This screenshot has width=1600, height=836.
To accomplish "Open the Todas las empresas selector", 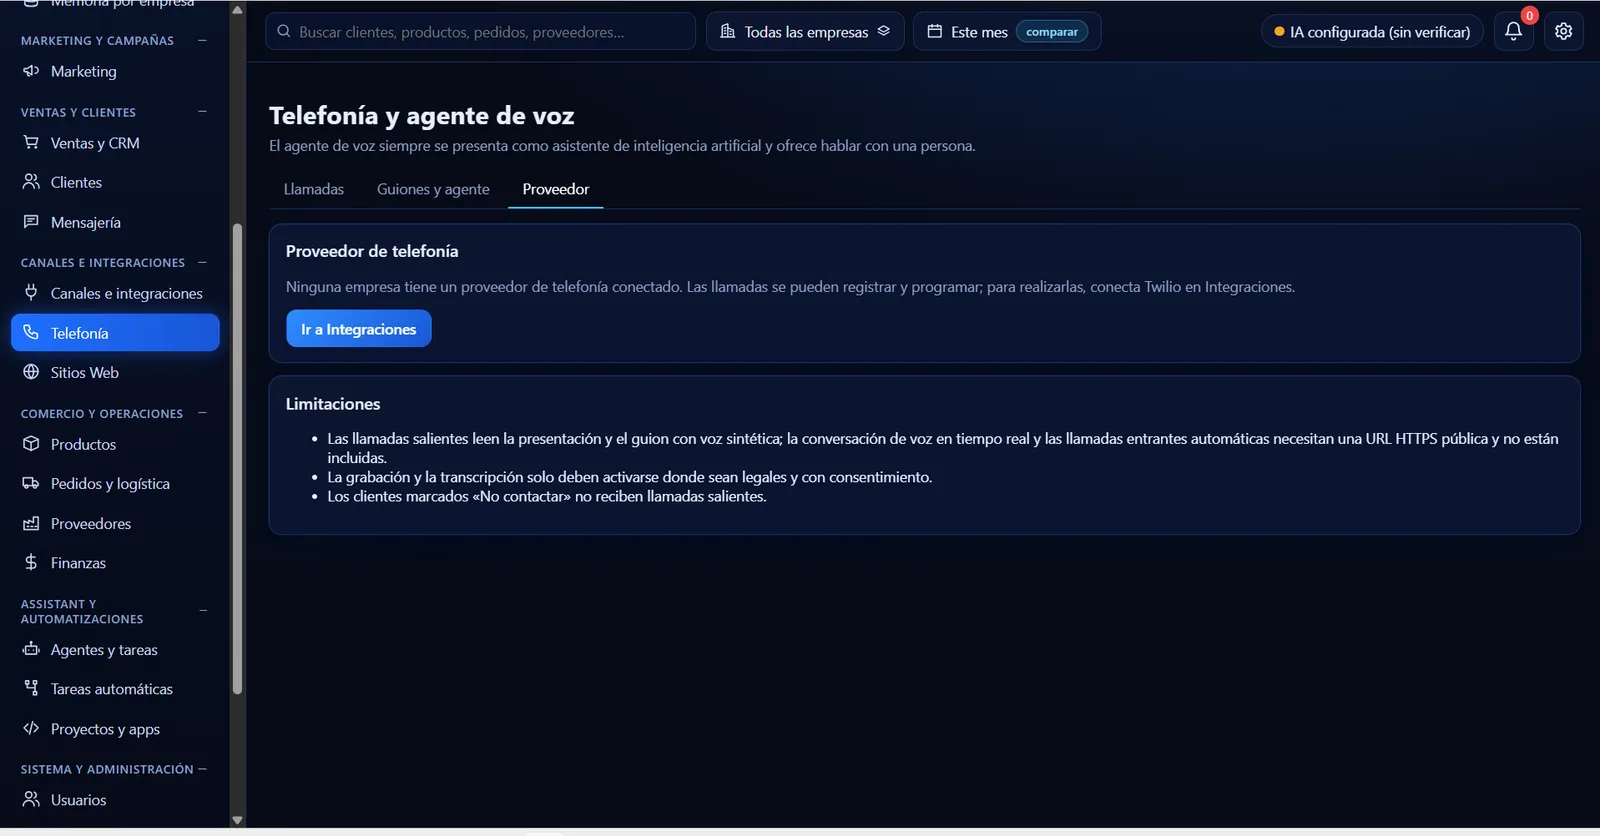I will [805, 31].
